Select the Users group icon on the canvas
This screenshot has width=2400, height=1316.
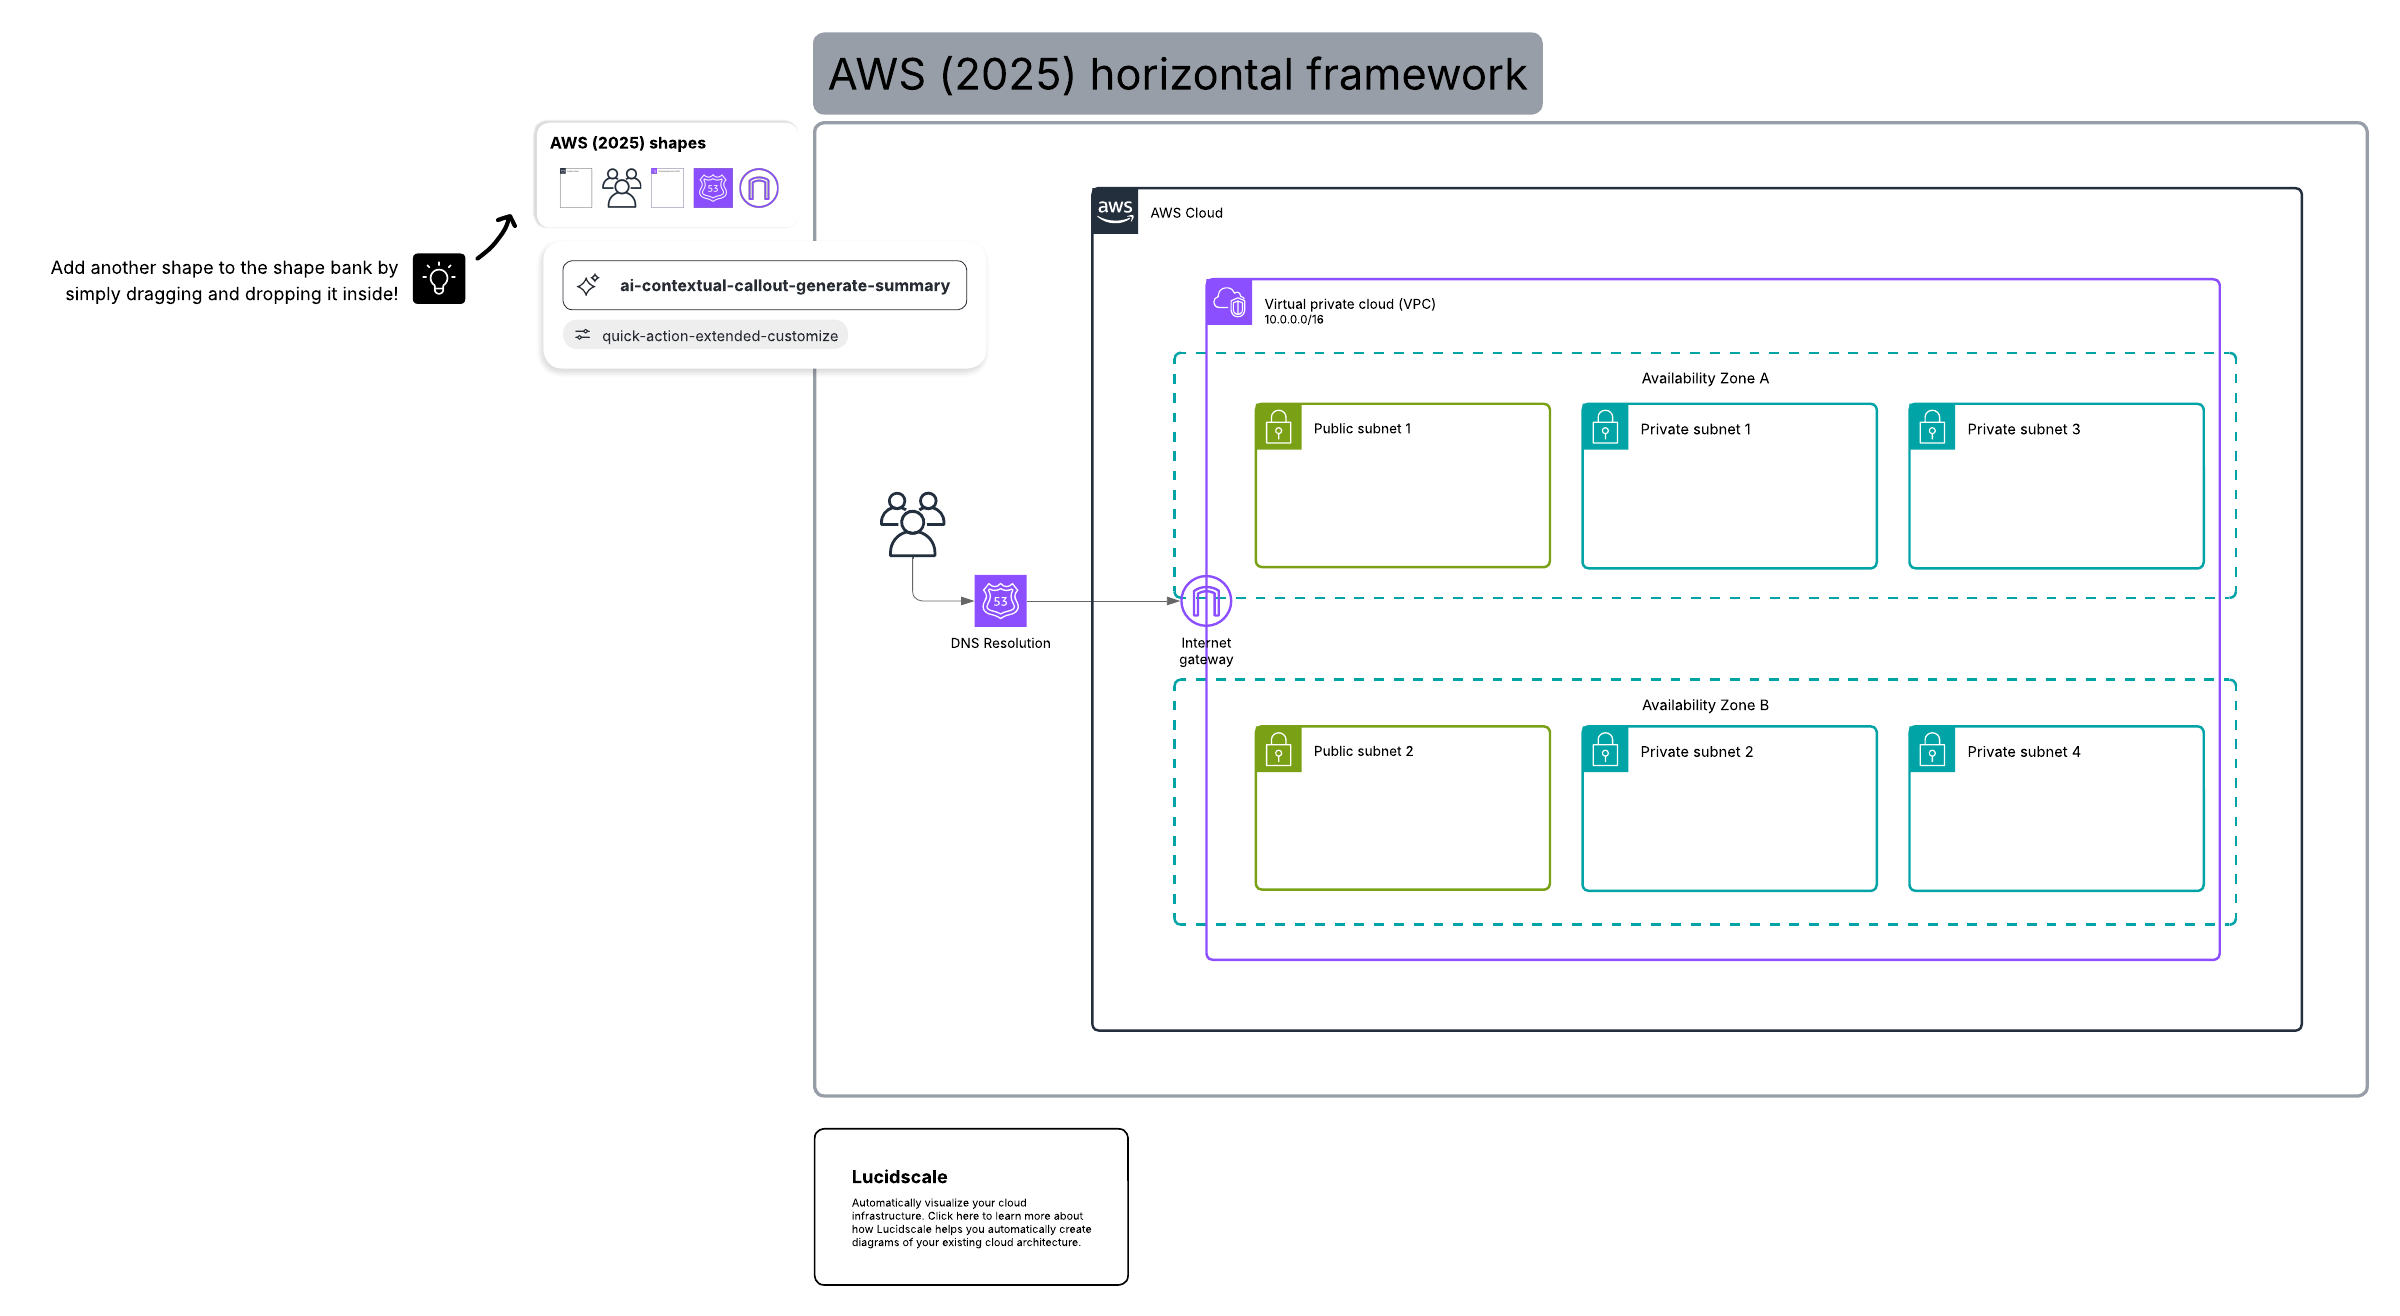pyautogui.click(x=912, y=524)
